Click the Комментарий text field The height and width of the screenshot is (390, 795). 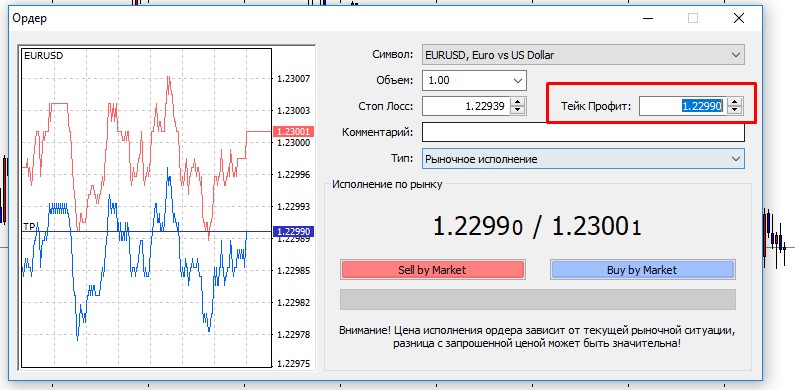583,132
